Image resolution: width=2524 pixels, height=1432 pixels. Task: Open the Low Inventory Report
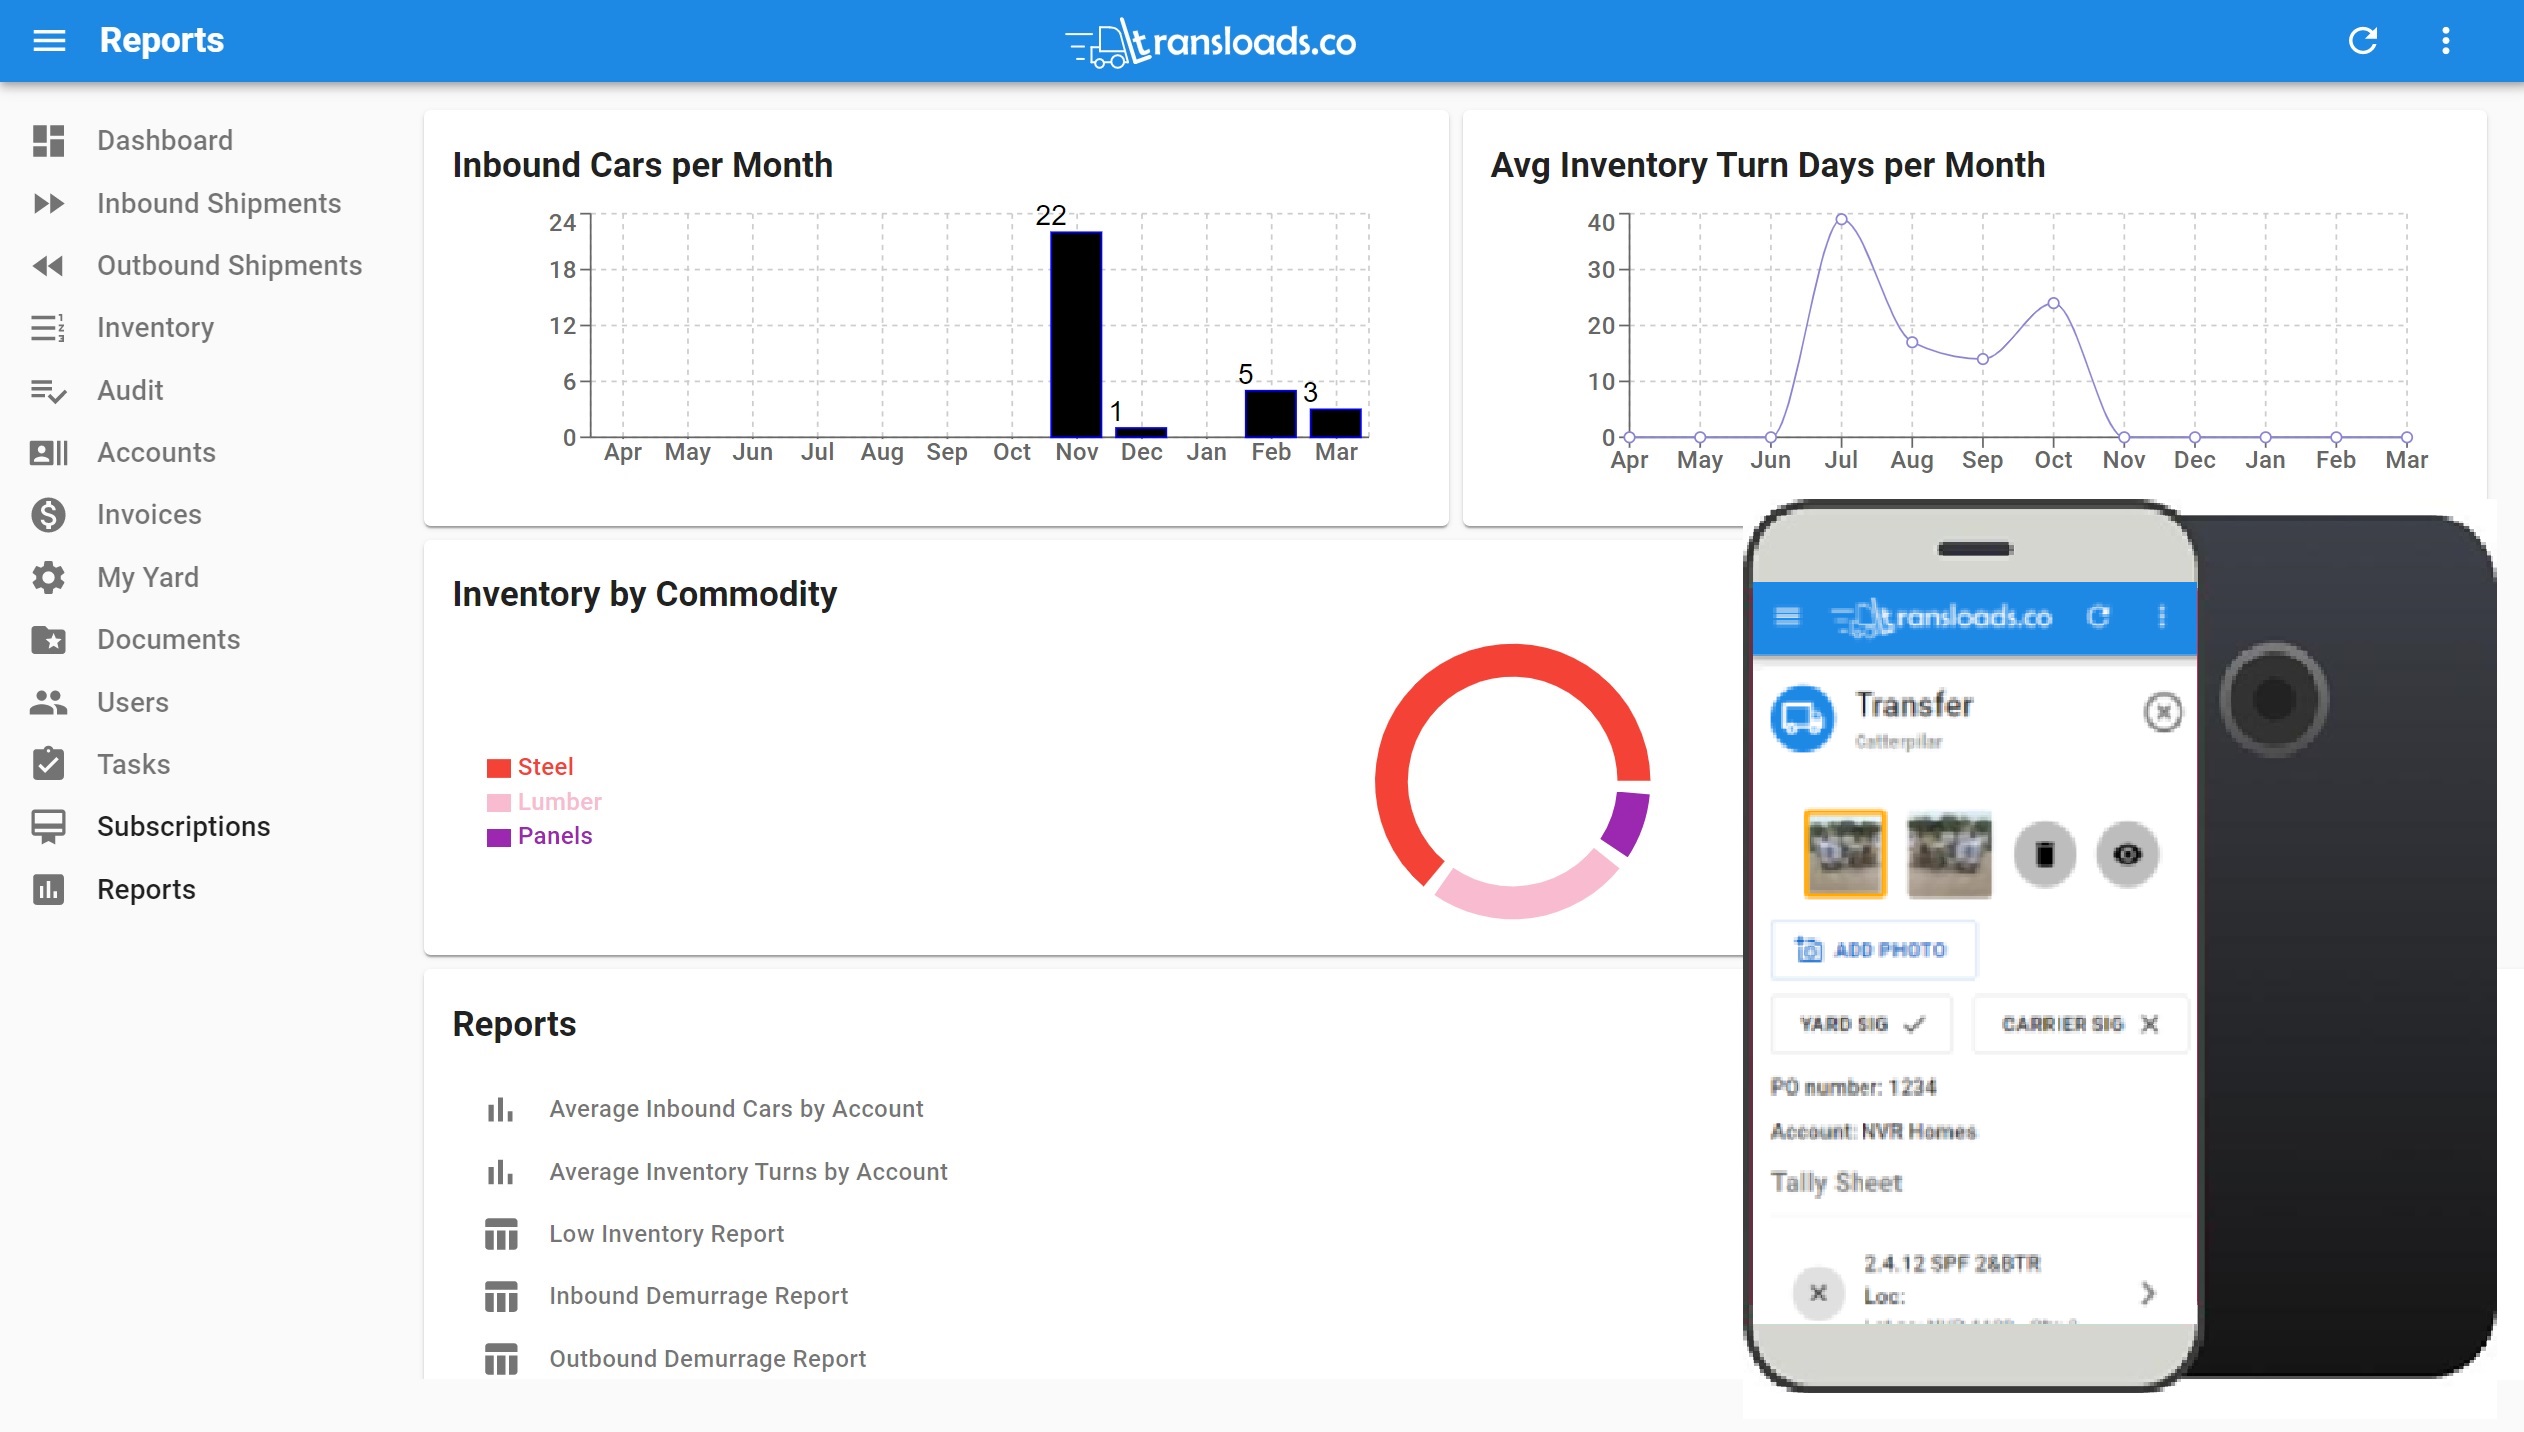coord(665,1234)
